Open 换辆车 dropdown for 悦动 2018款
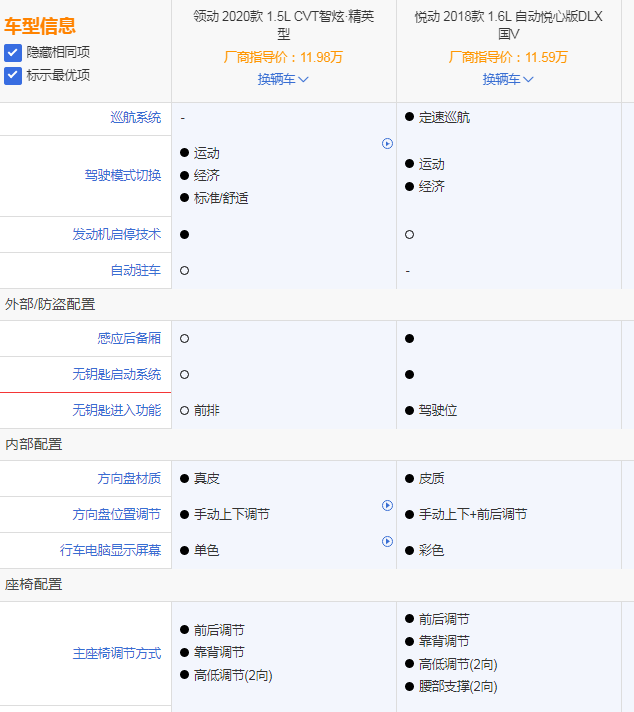The width and height of the screenshot is (634, 712). pyautogui.click(x=508, y=79)
